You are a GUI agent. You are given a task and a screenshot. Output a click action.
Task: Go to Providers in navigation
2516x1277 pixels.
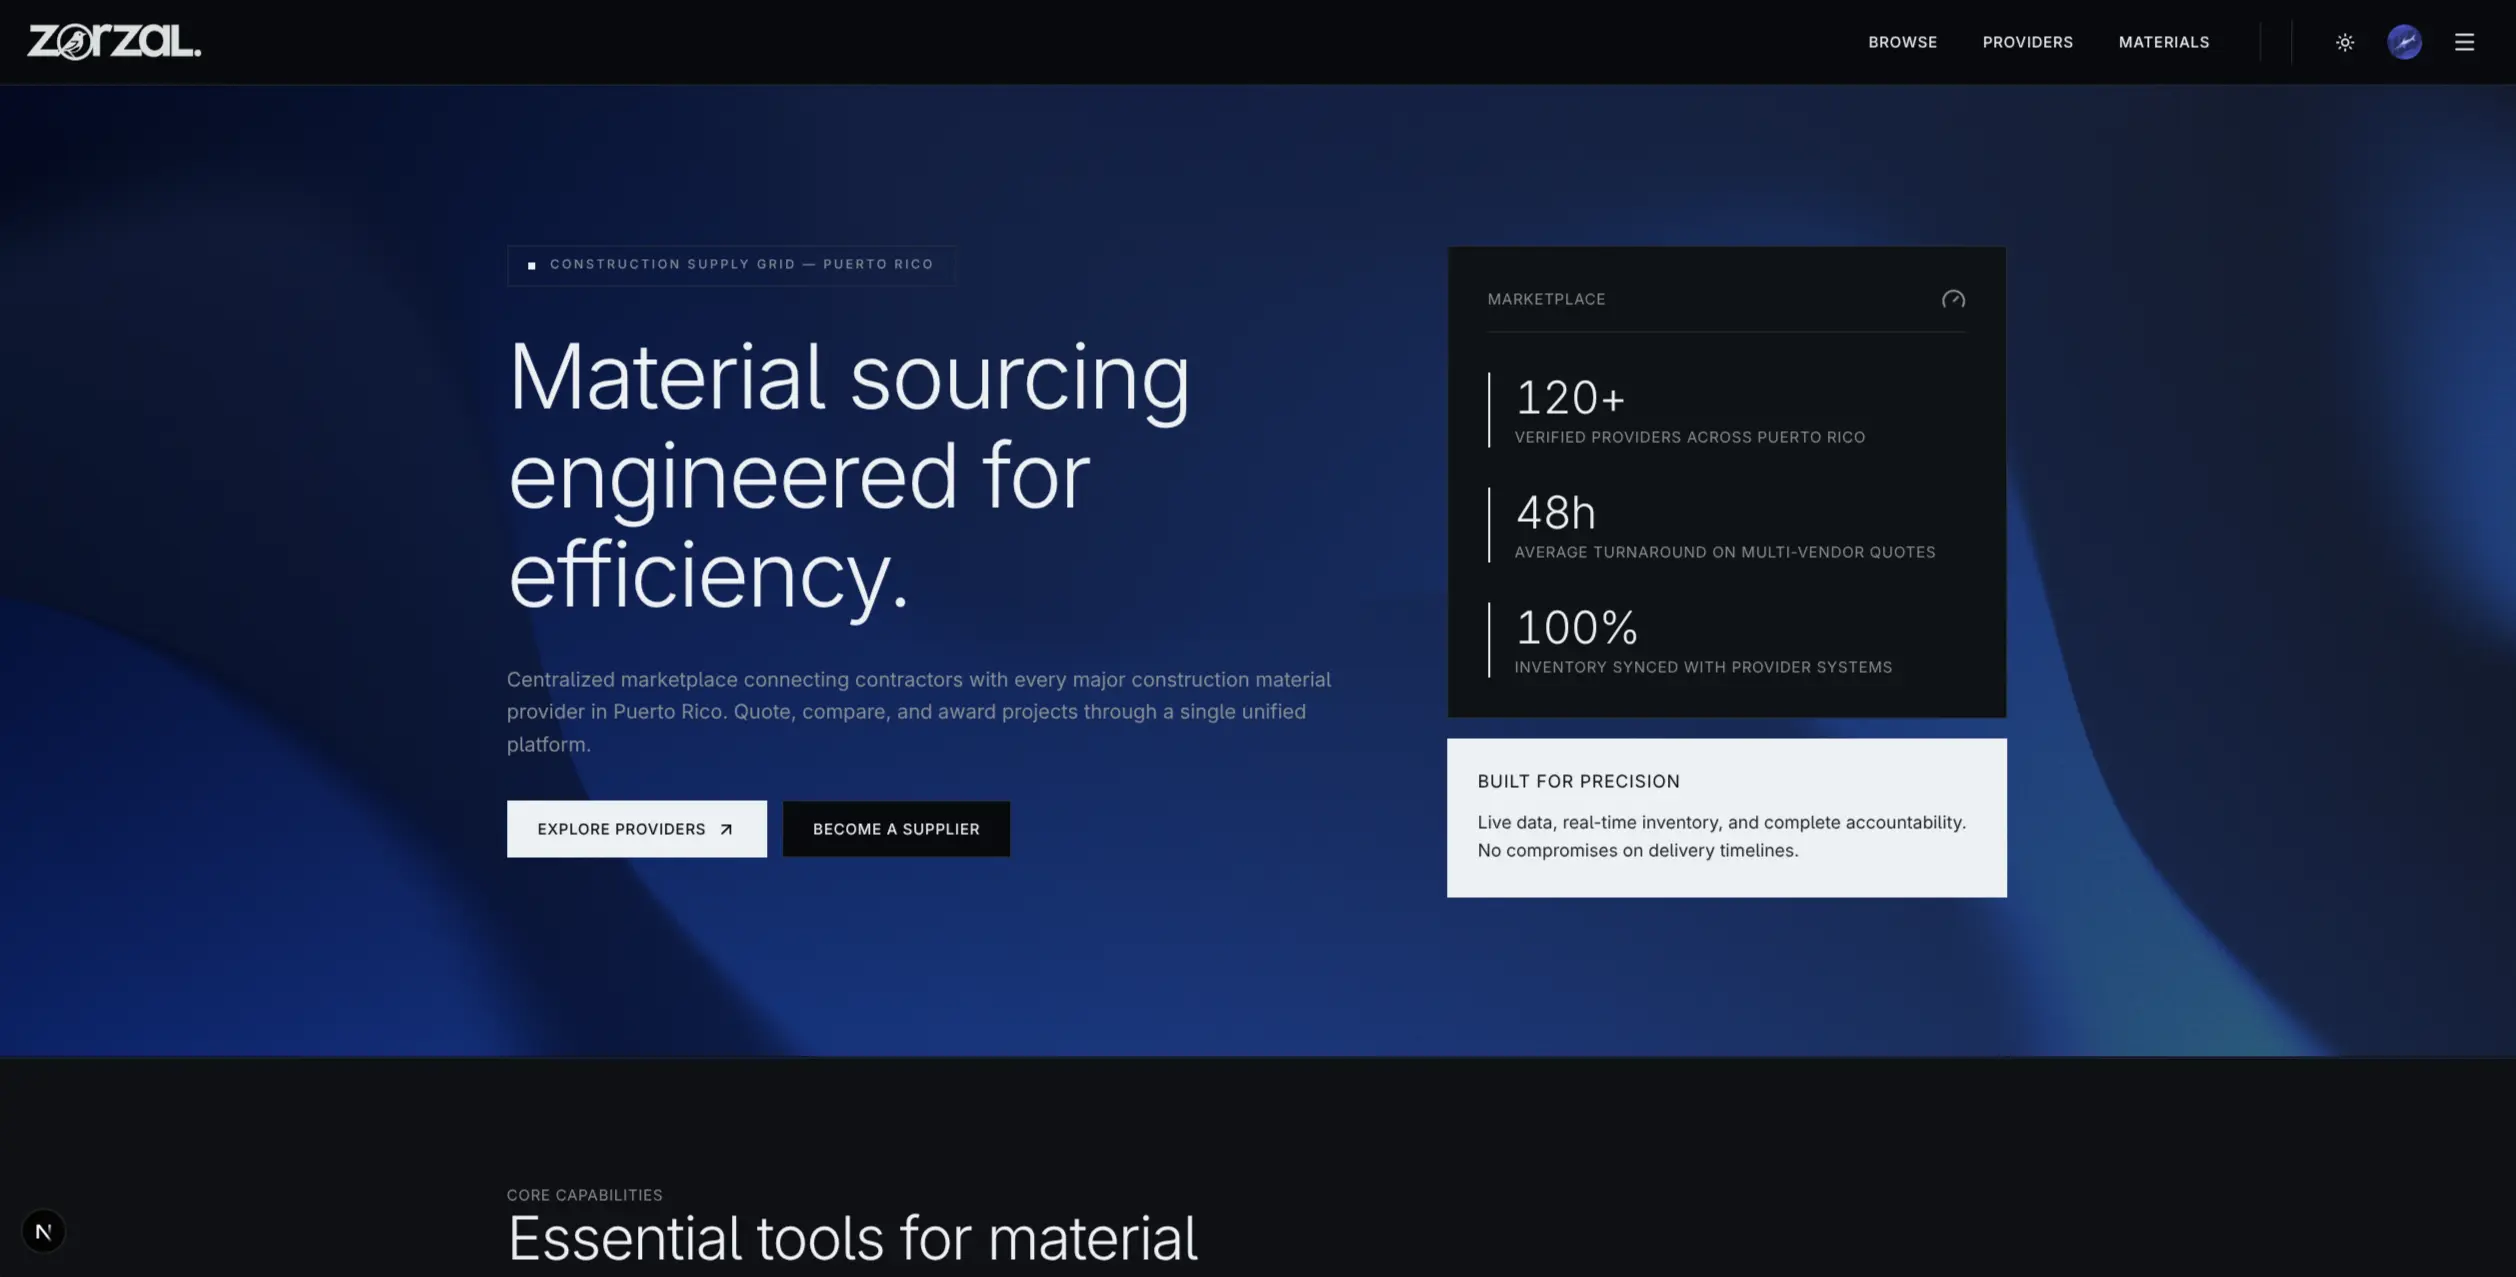click(2027, 42)
